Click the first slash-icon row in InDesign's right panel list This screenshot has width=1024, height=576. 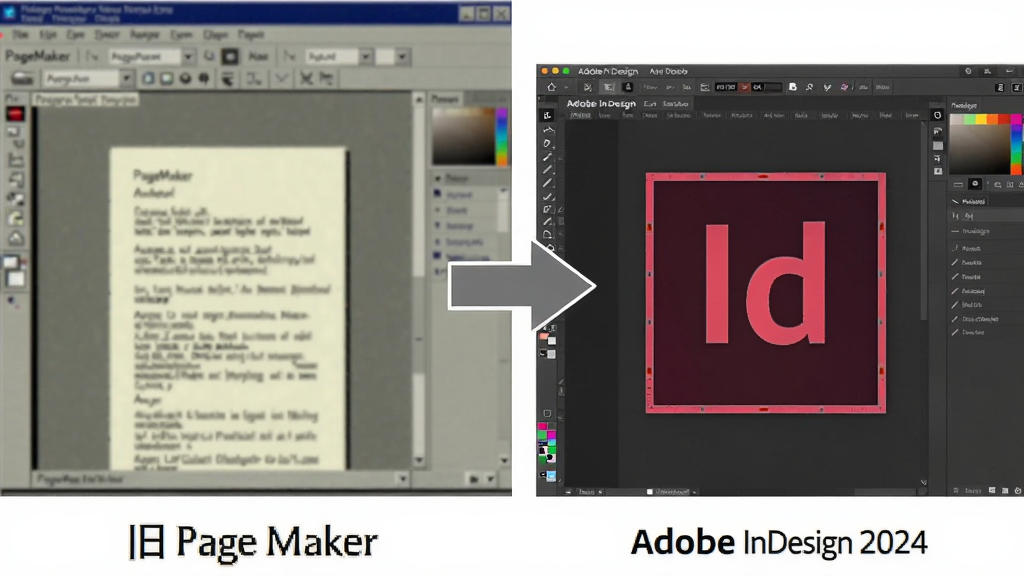coord(986,263)
